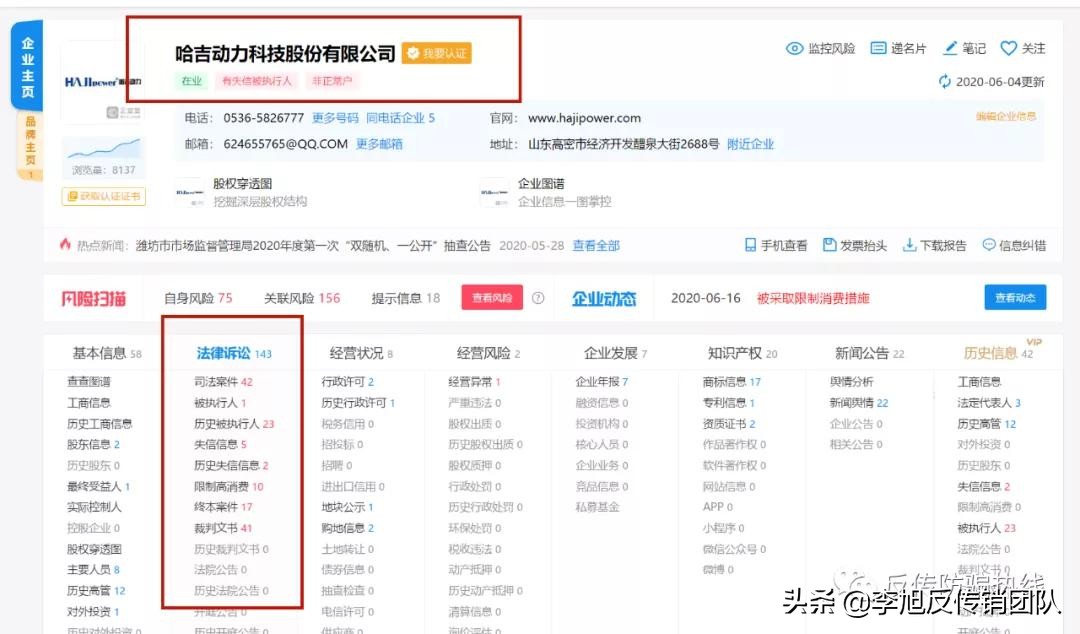
Task: Click the red 查看风险 button
Action: (x=491, y=297)
